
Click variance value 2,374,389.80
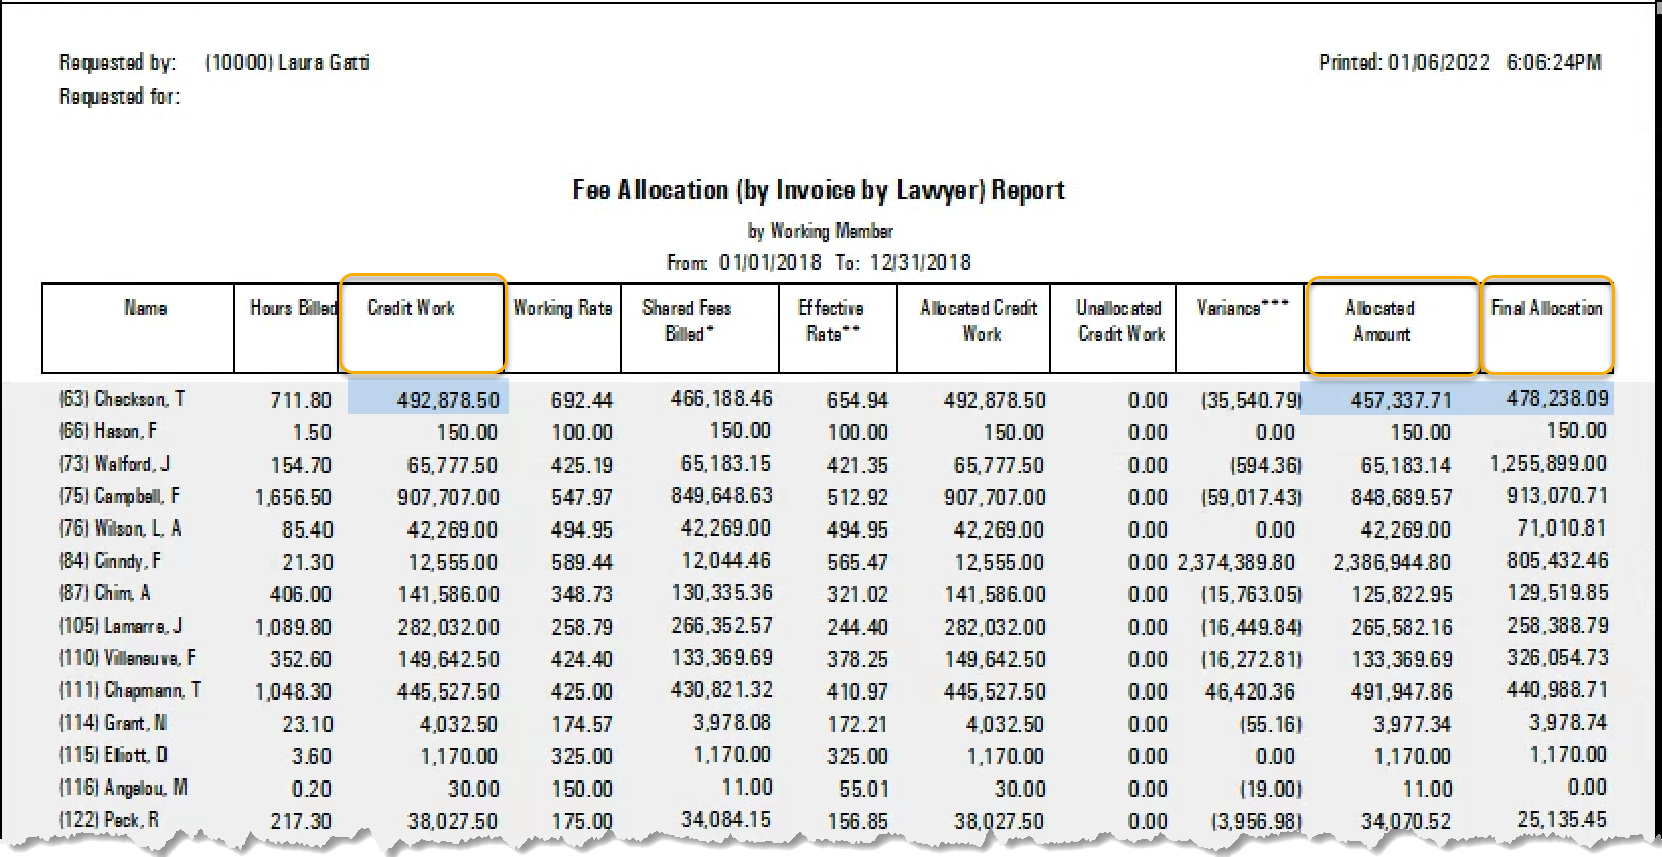1236,562
